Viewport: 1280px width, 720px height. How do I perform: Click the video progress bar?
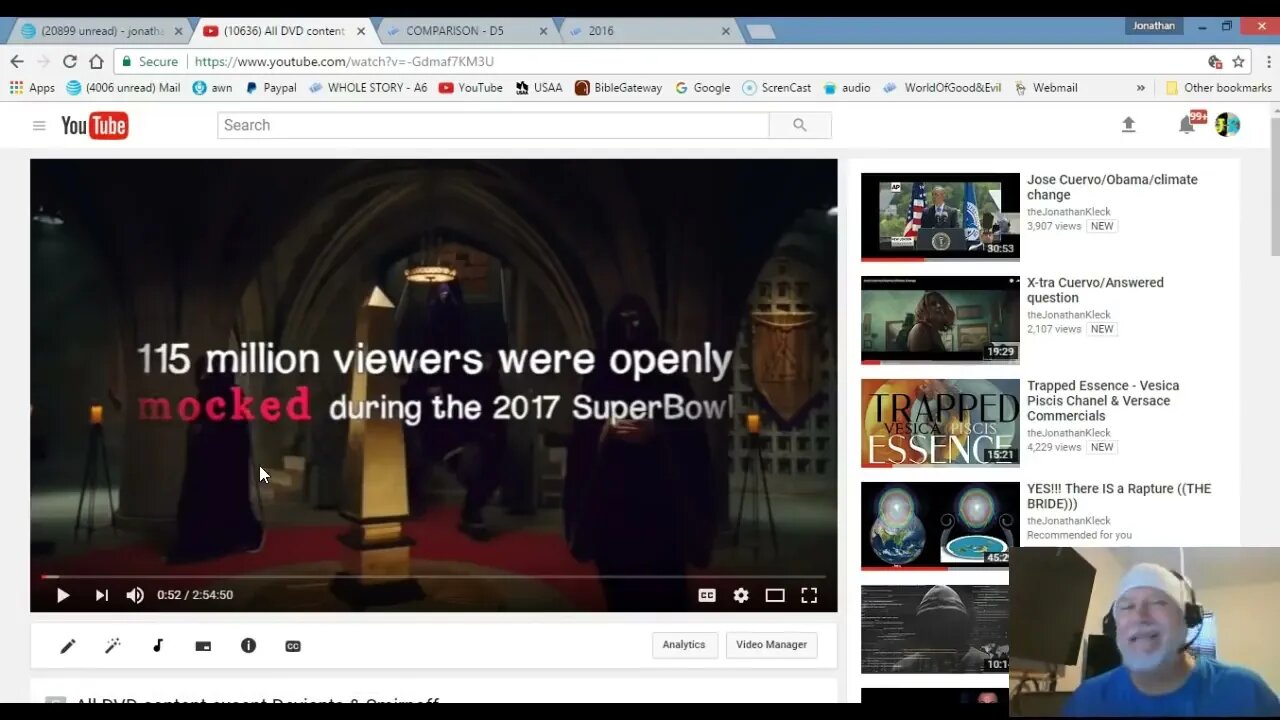pyautogui.click(x=433, y=577)
